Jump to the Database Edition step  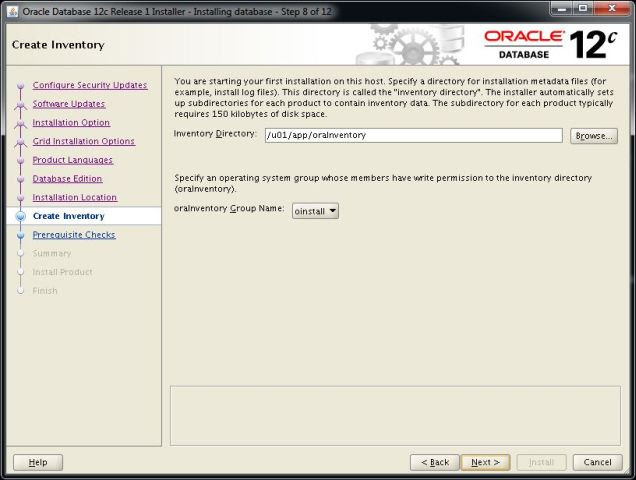point(67,179)
